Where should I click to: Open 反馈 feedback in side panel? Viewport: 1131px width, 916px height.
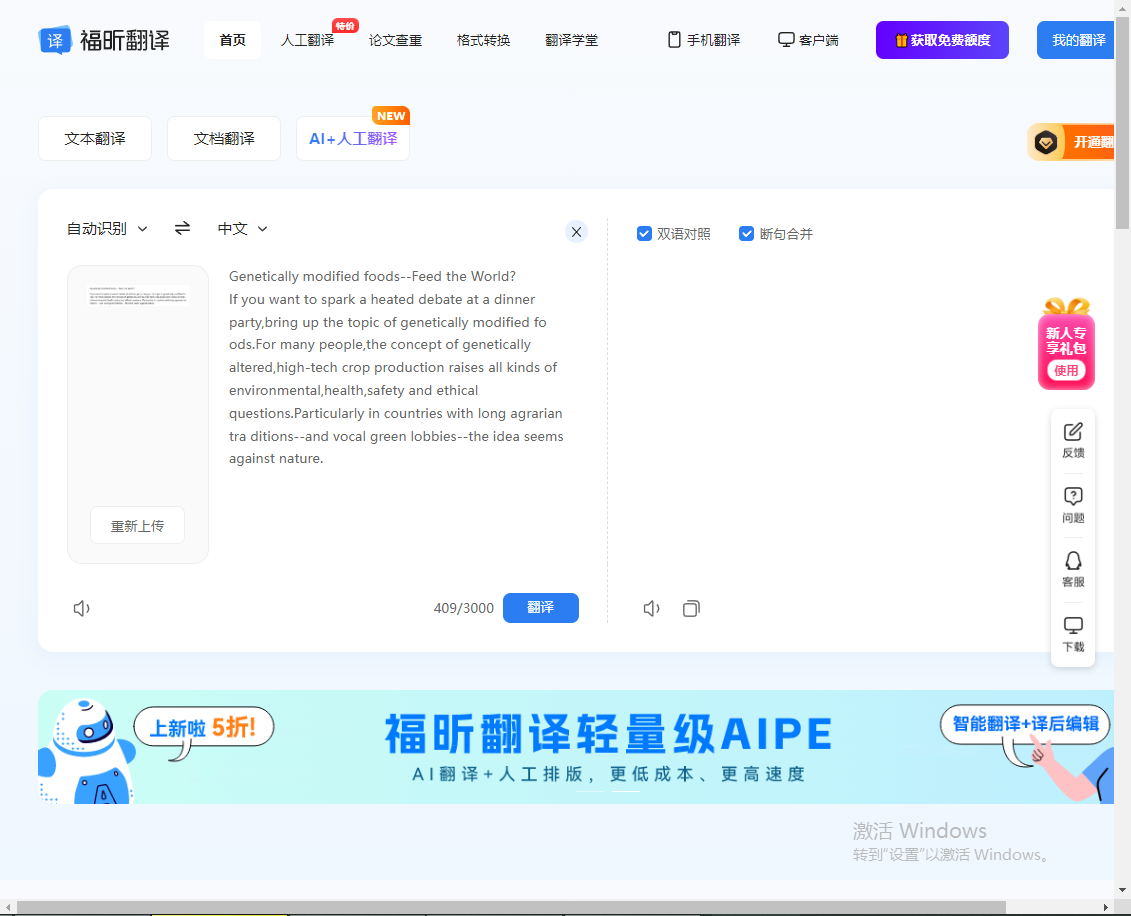tap(1073, 440)
